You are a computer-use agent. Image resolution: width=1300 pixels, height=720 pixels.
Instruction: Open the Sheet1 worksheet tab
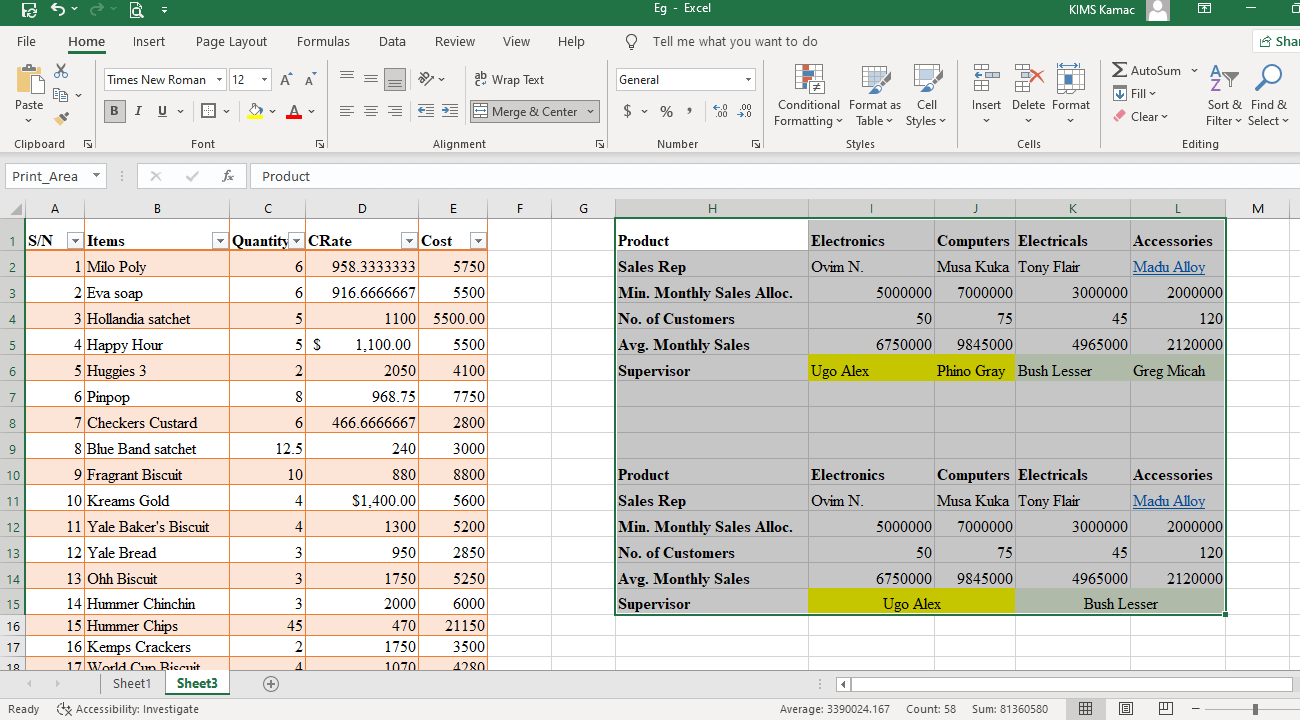point(131,683)
